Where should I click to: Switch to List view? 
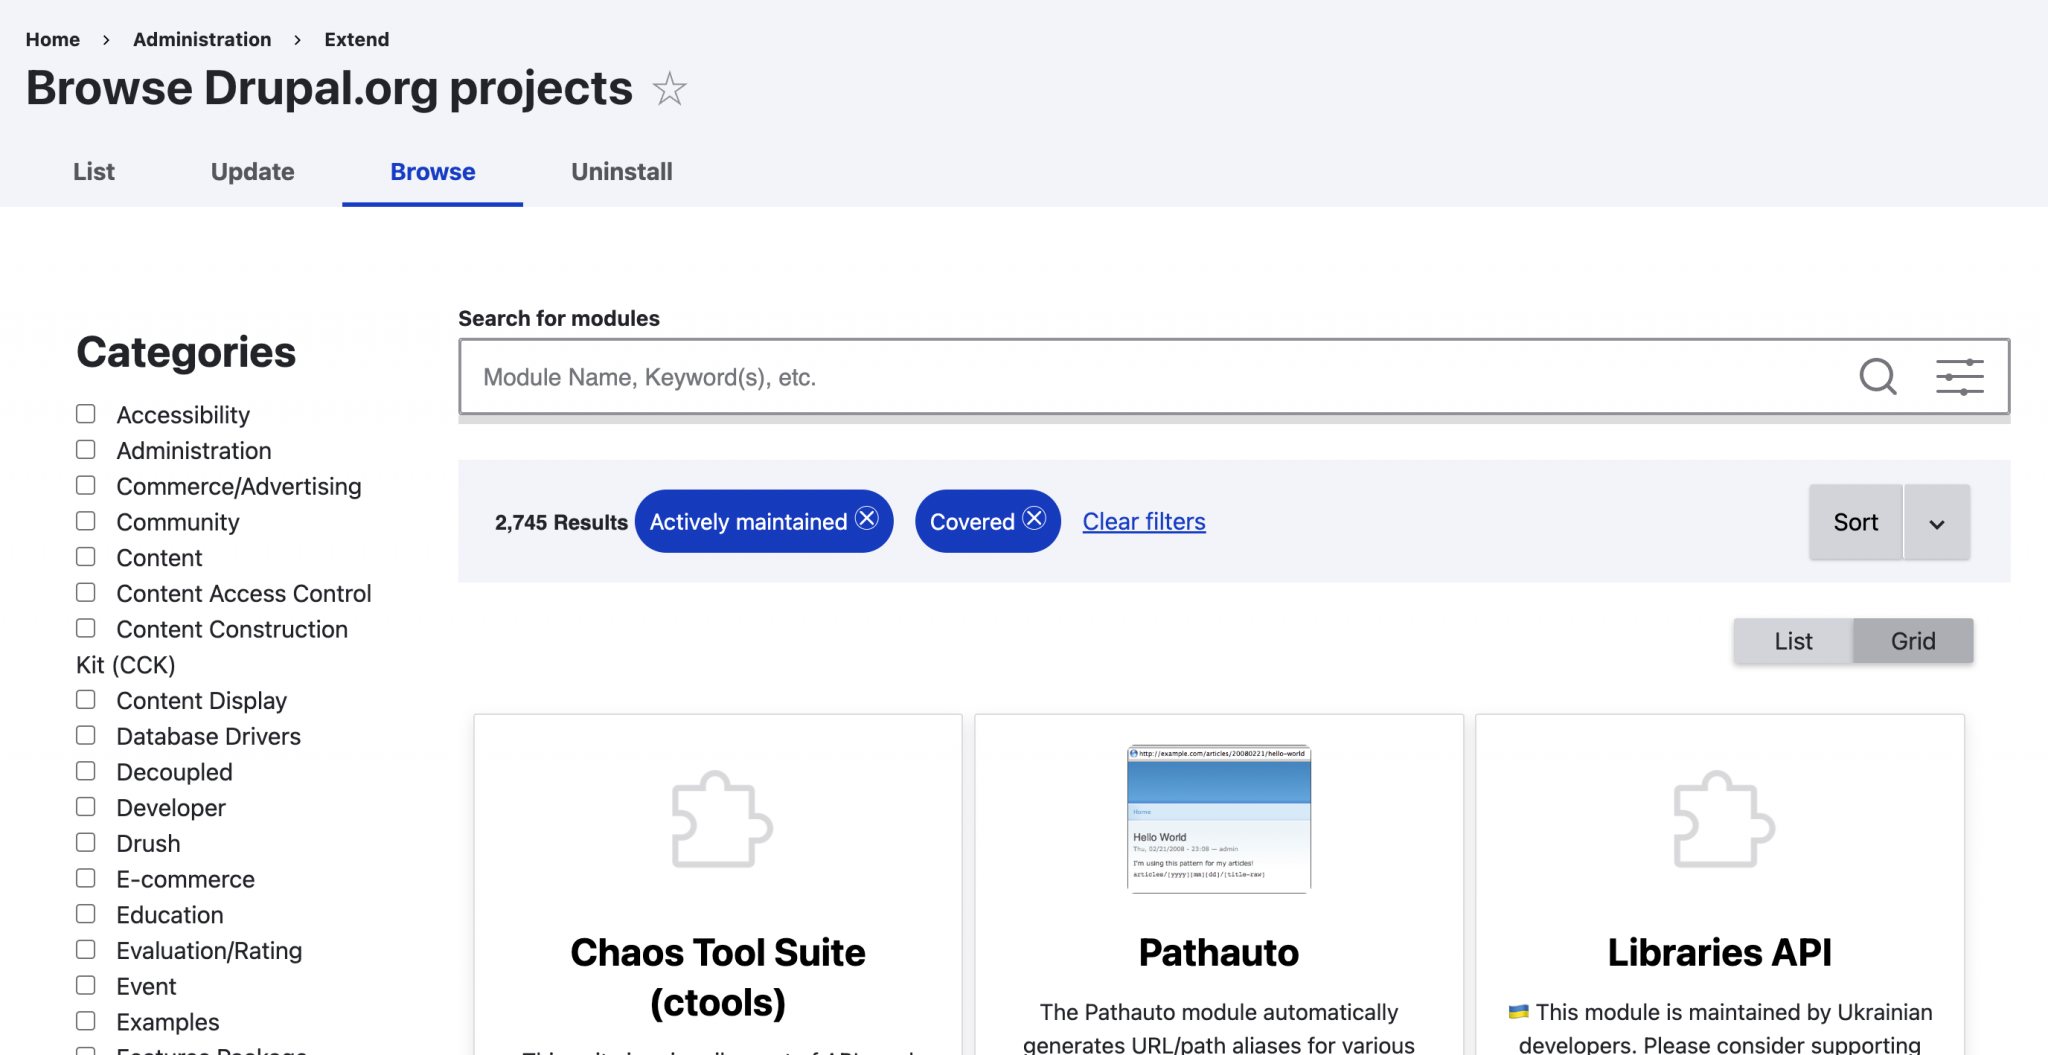1792,640
